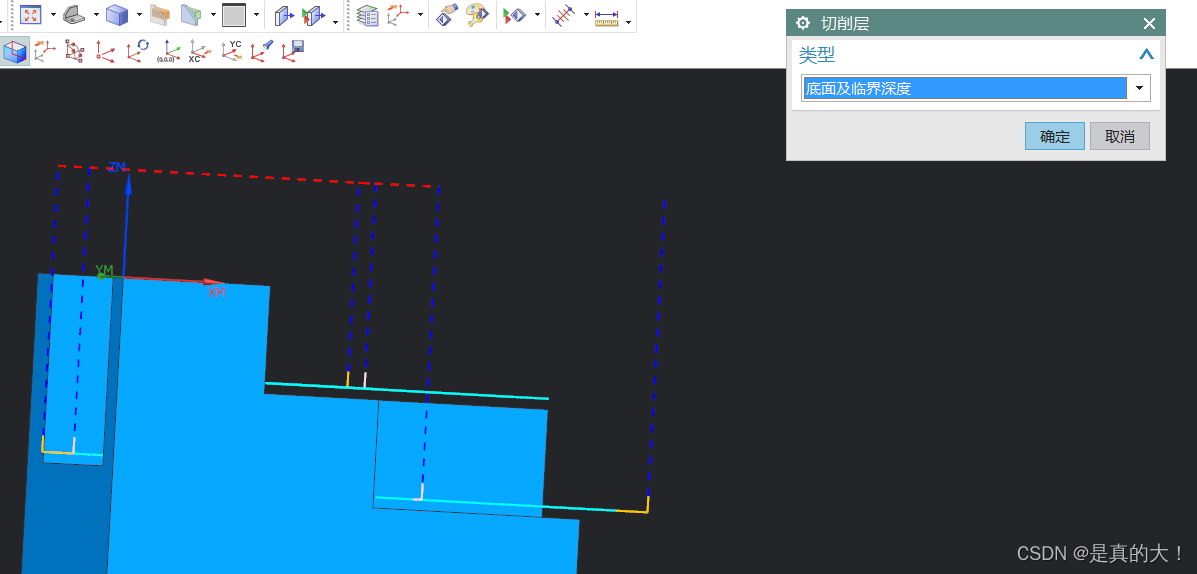Open dropdown beside the playback icon

(x=537, y=15)
